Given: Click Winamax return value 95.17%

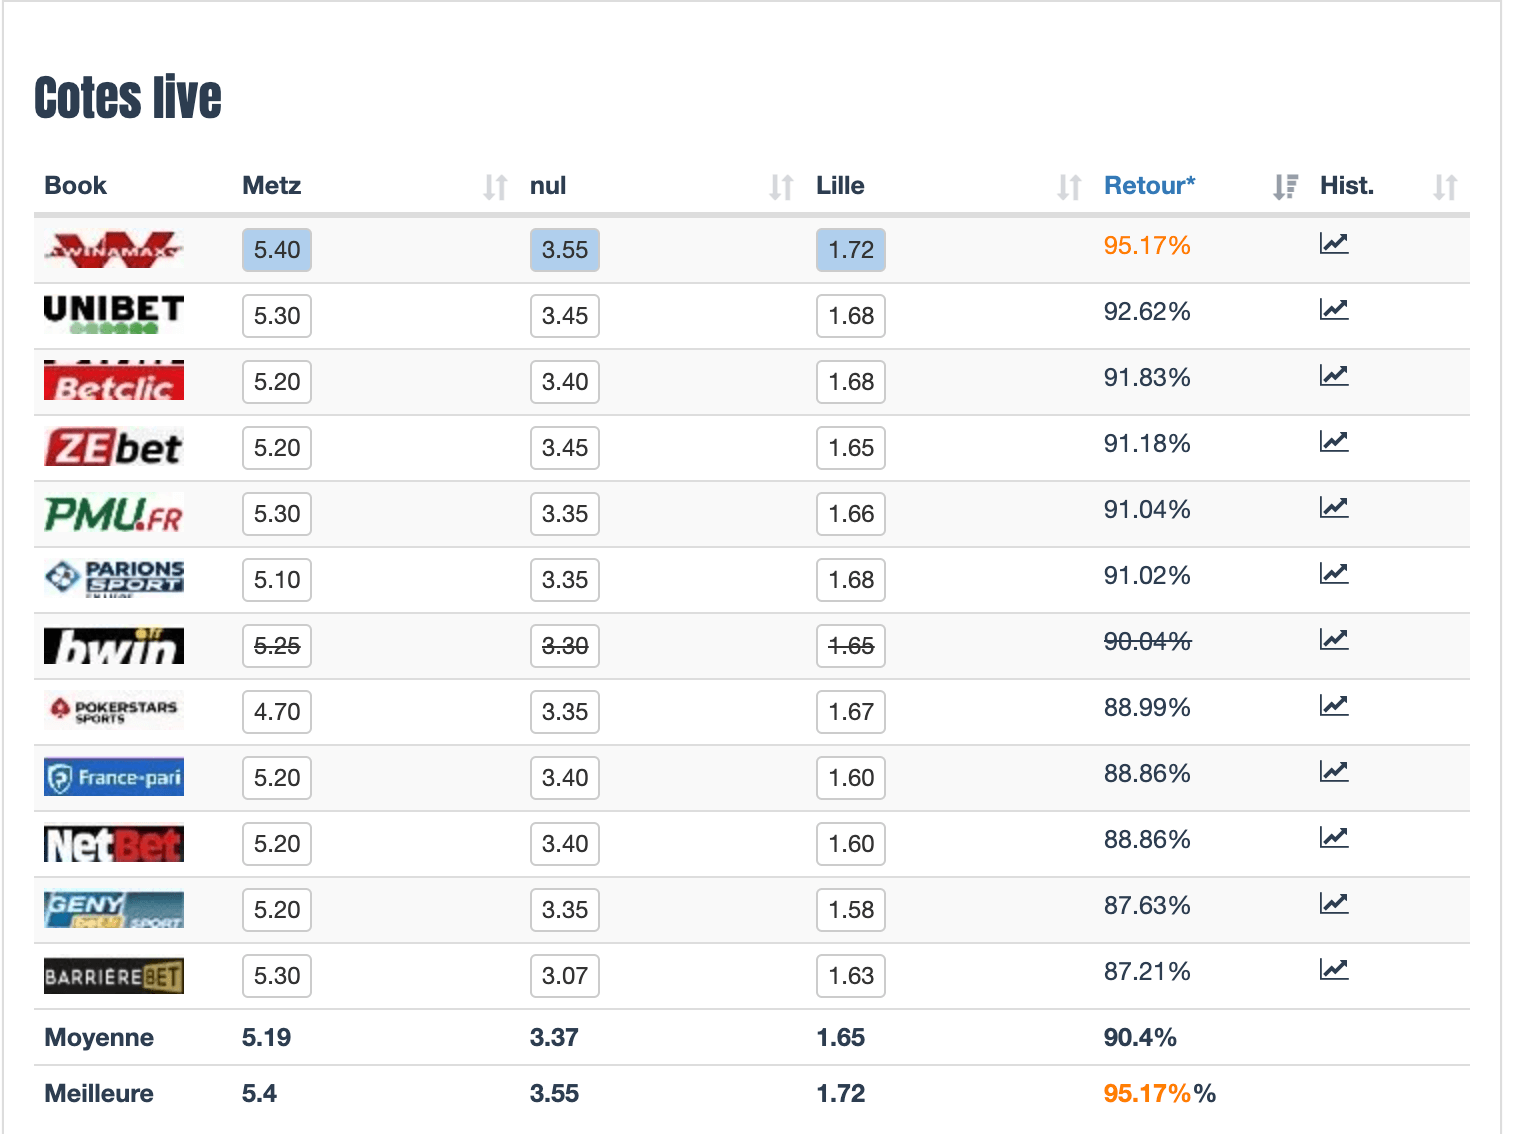Looking at the screenshot, I should click(x=1147, y=246).
